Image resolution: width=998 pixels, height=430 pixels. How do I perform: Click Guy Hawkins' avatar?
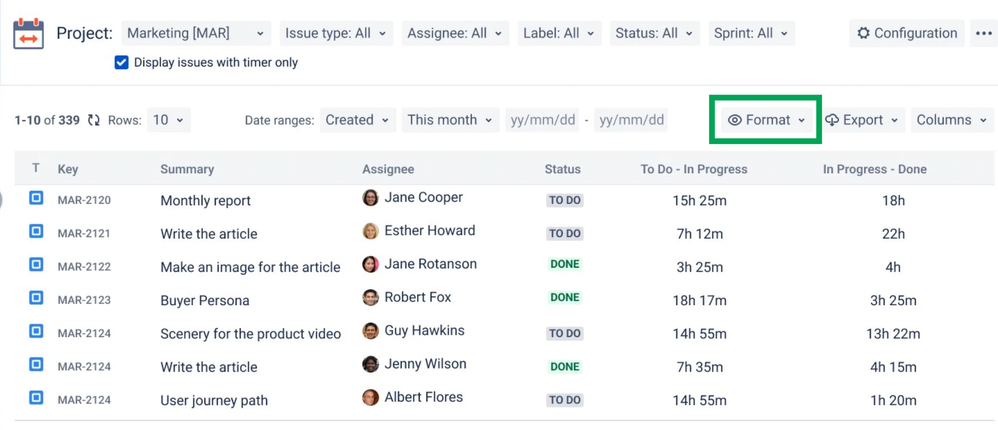coord(370,331)
